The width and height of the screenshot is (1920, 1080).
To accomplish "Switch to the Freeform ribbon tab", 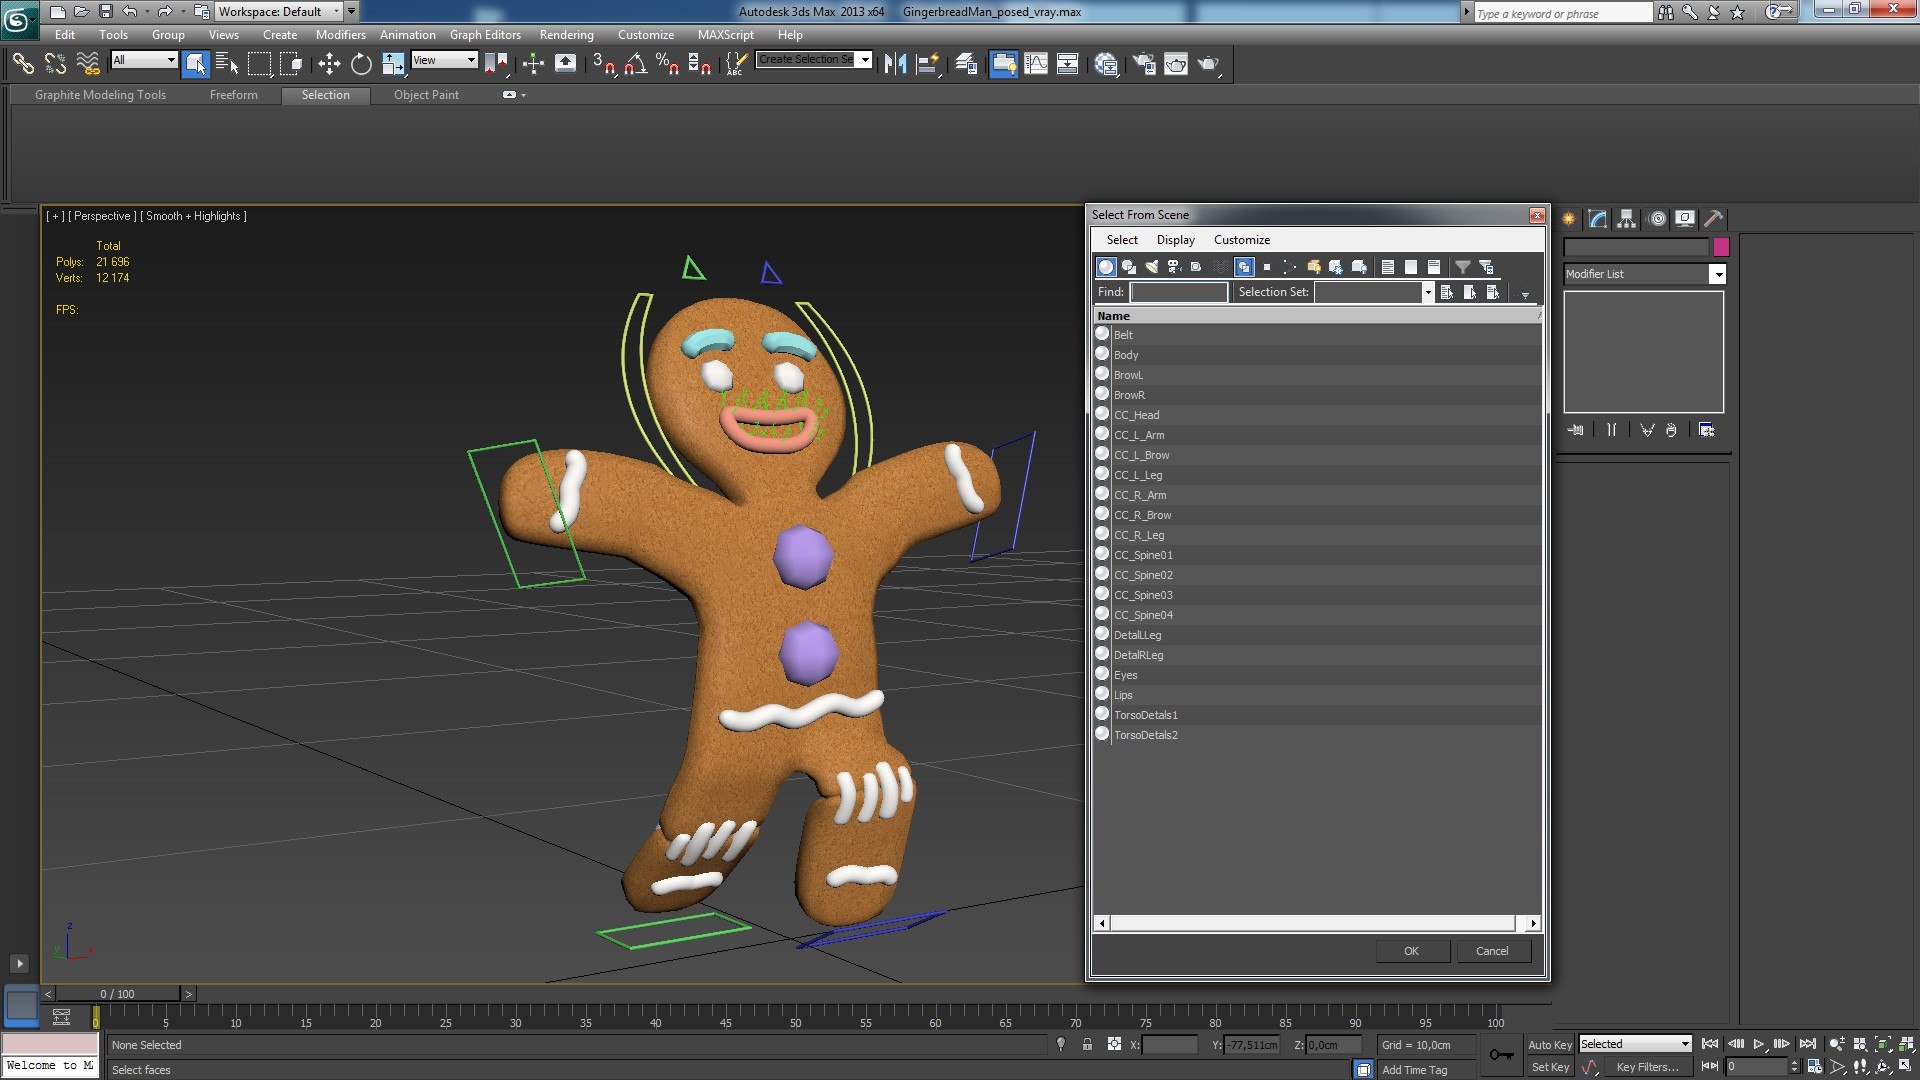I will 234,95.
